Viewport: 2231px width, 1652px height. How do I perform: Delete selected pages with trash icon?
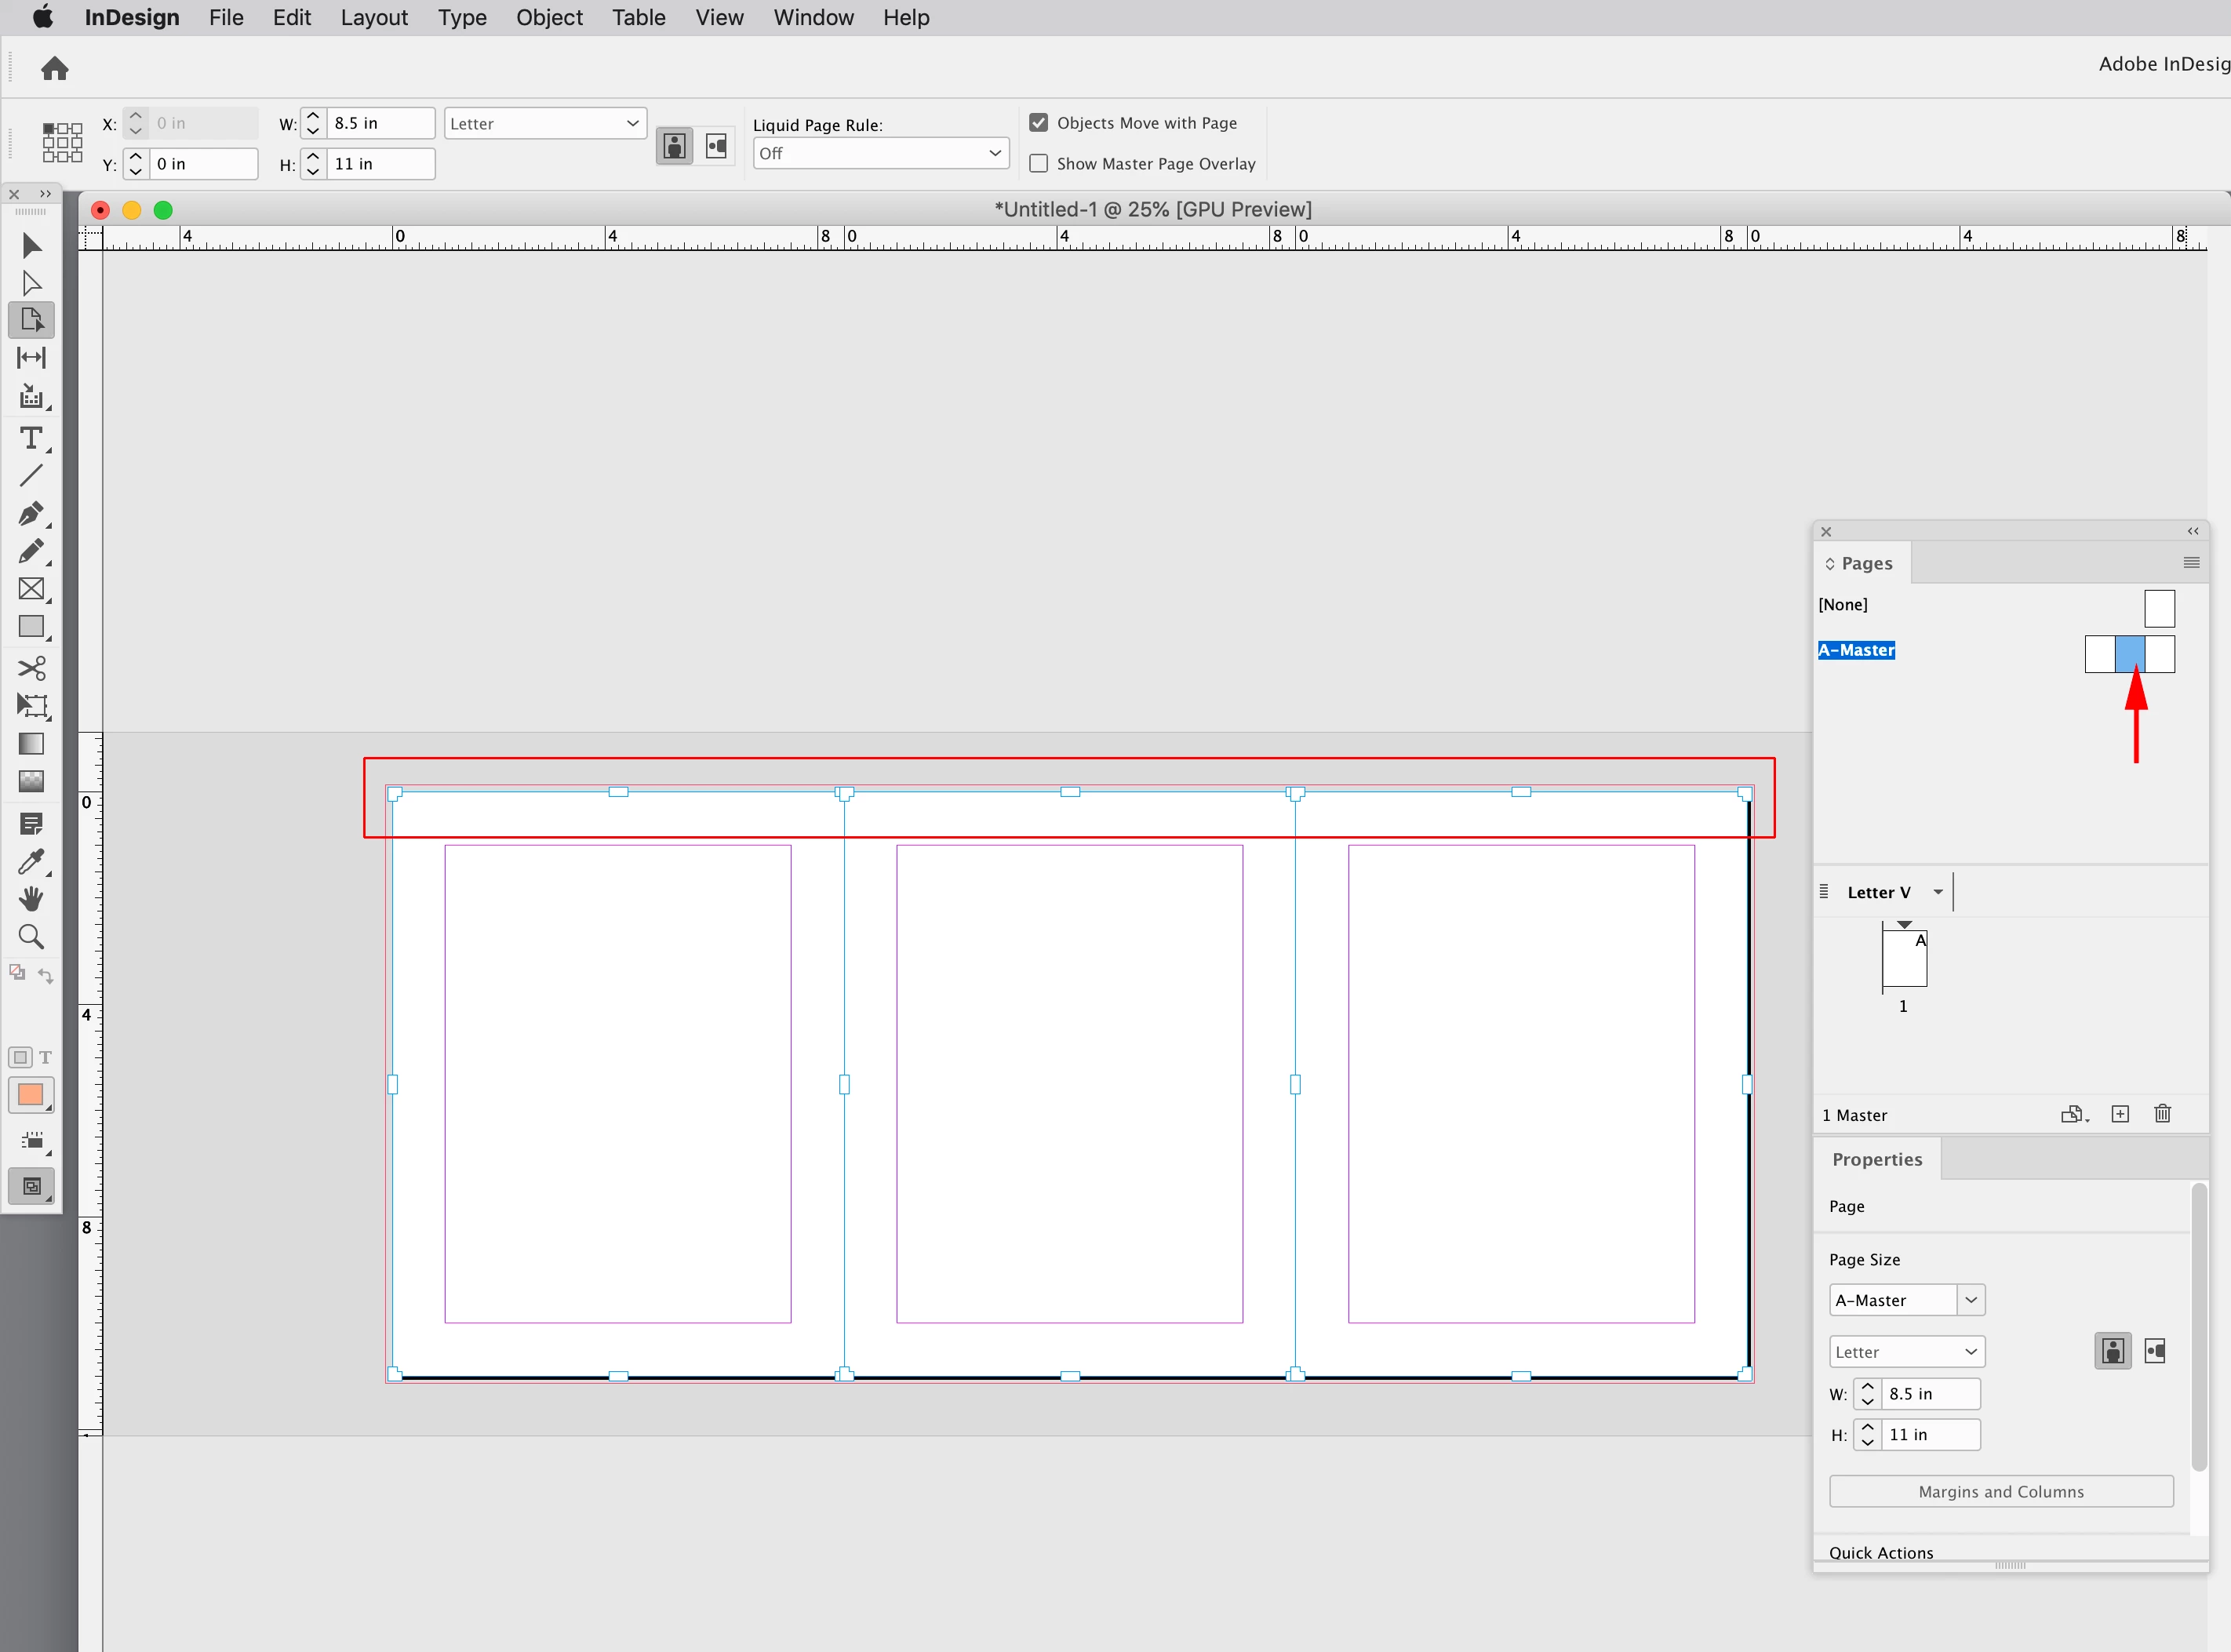coord(2162,1114)
